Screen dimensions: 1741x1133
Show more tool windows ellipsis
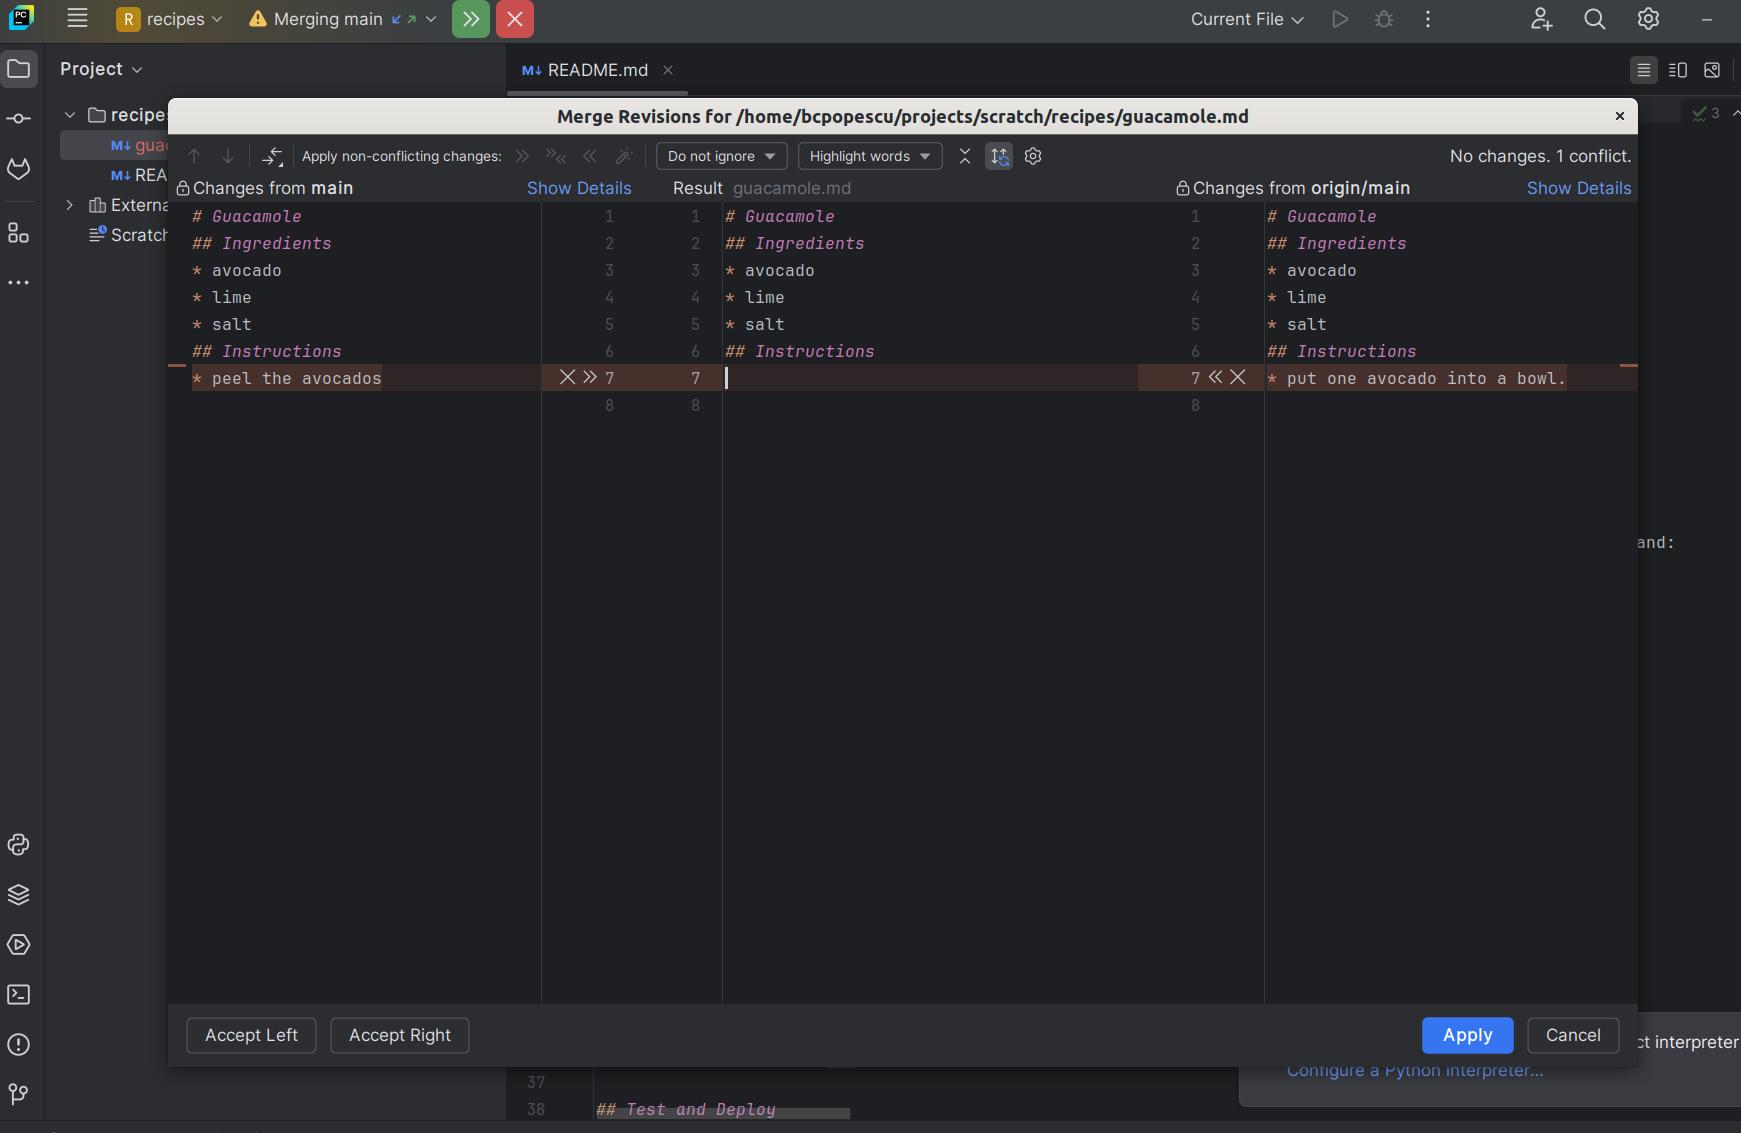click(x=19, y=283)
